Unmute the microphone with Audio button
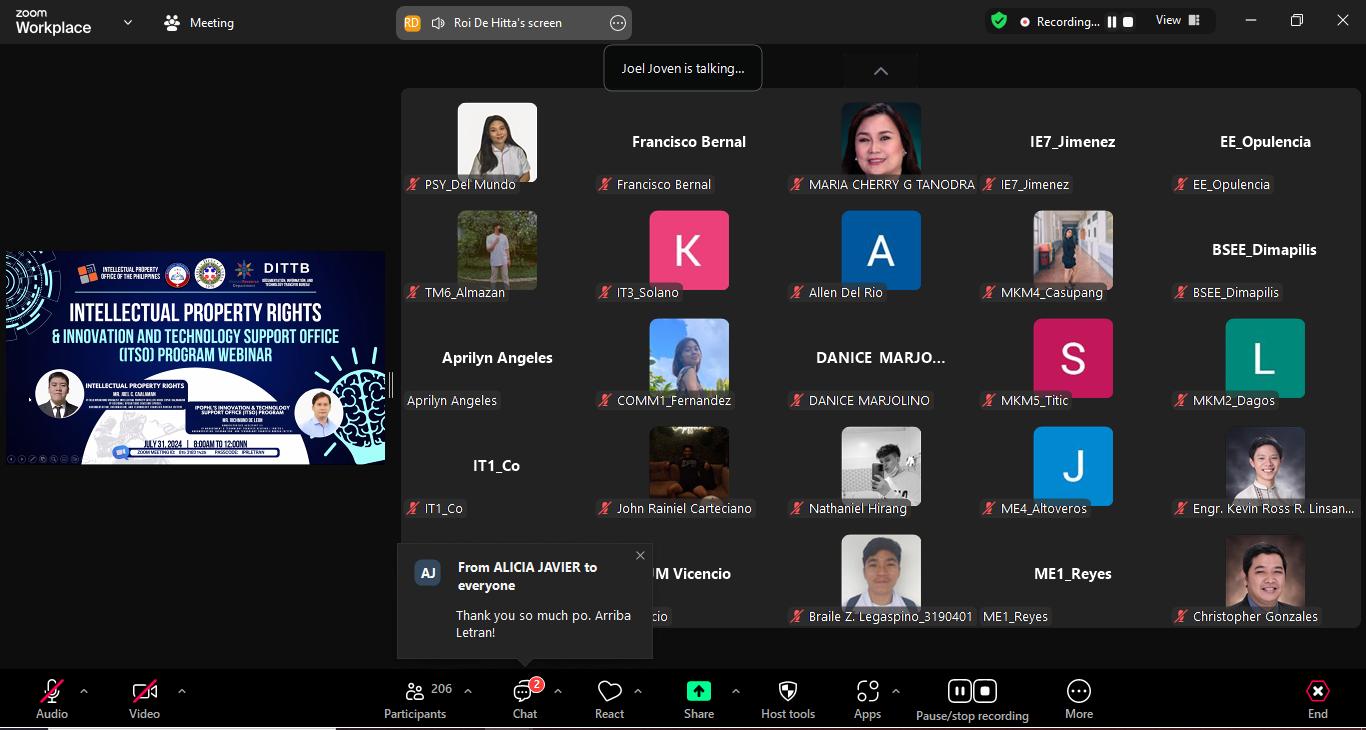The image size is (1366, 730). coord(52,699)
